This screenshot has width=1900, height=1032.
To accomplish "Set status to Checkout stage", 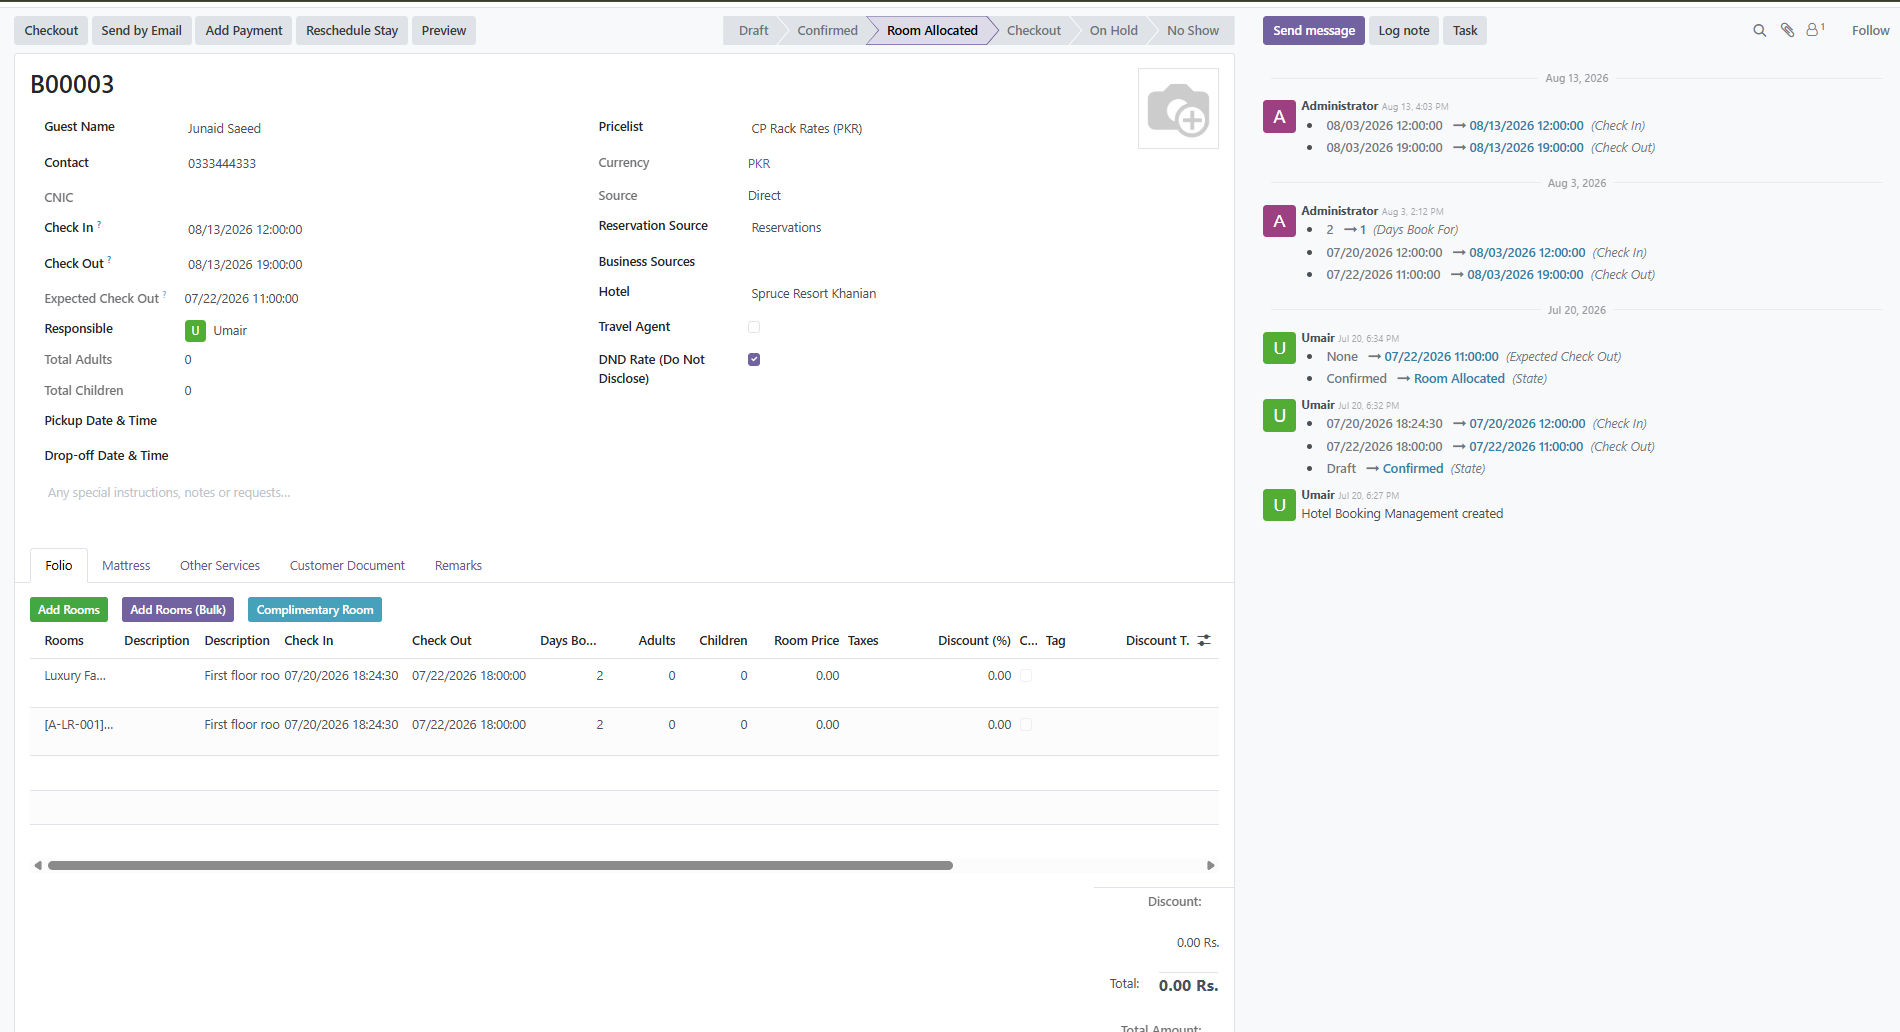I will [x=1034, y=31].
